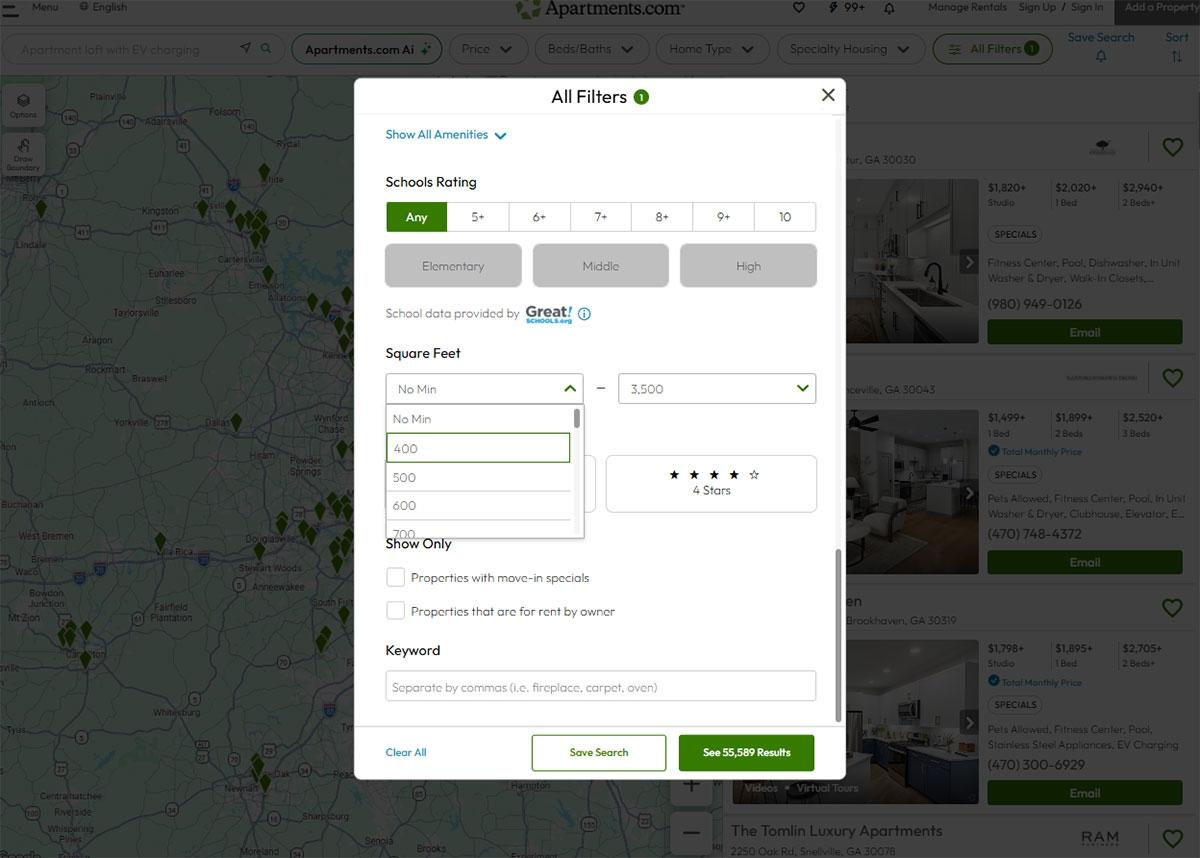
Task: Choose 500 in square feet list
Action: 478,477
